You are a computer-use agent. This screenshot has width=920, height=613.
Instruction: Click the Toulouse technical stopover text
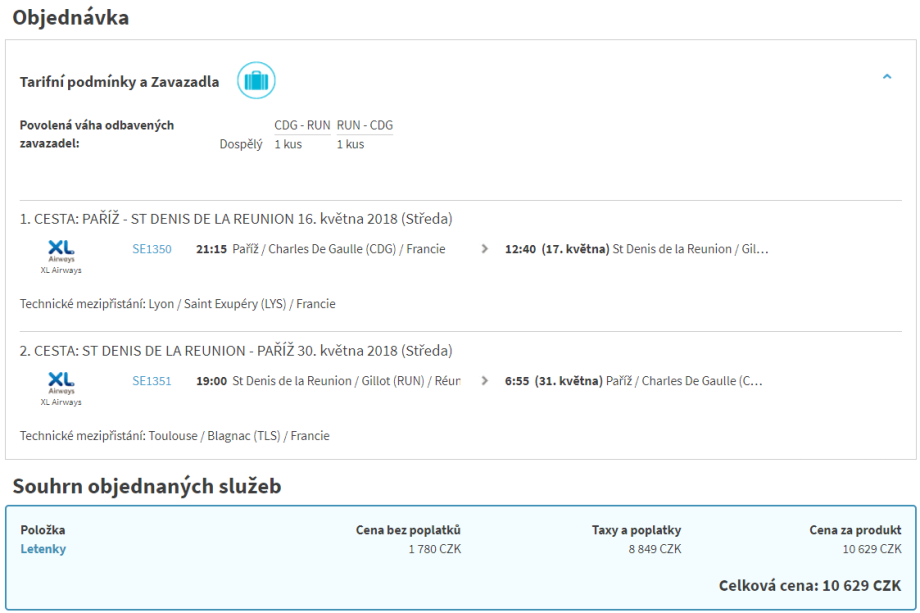point(174,436)
